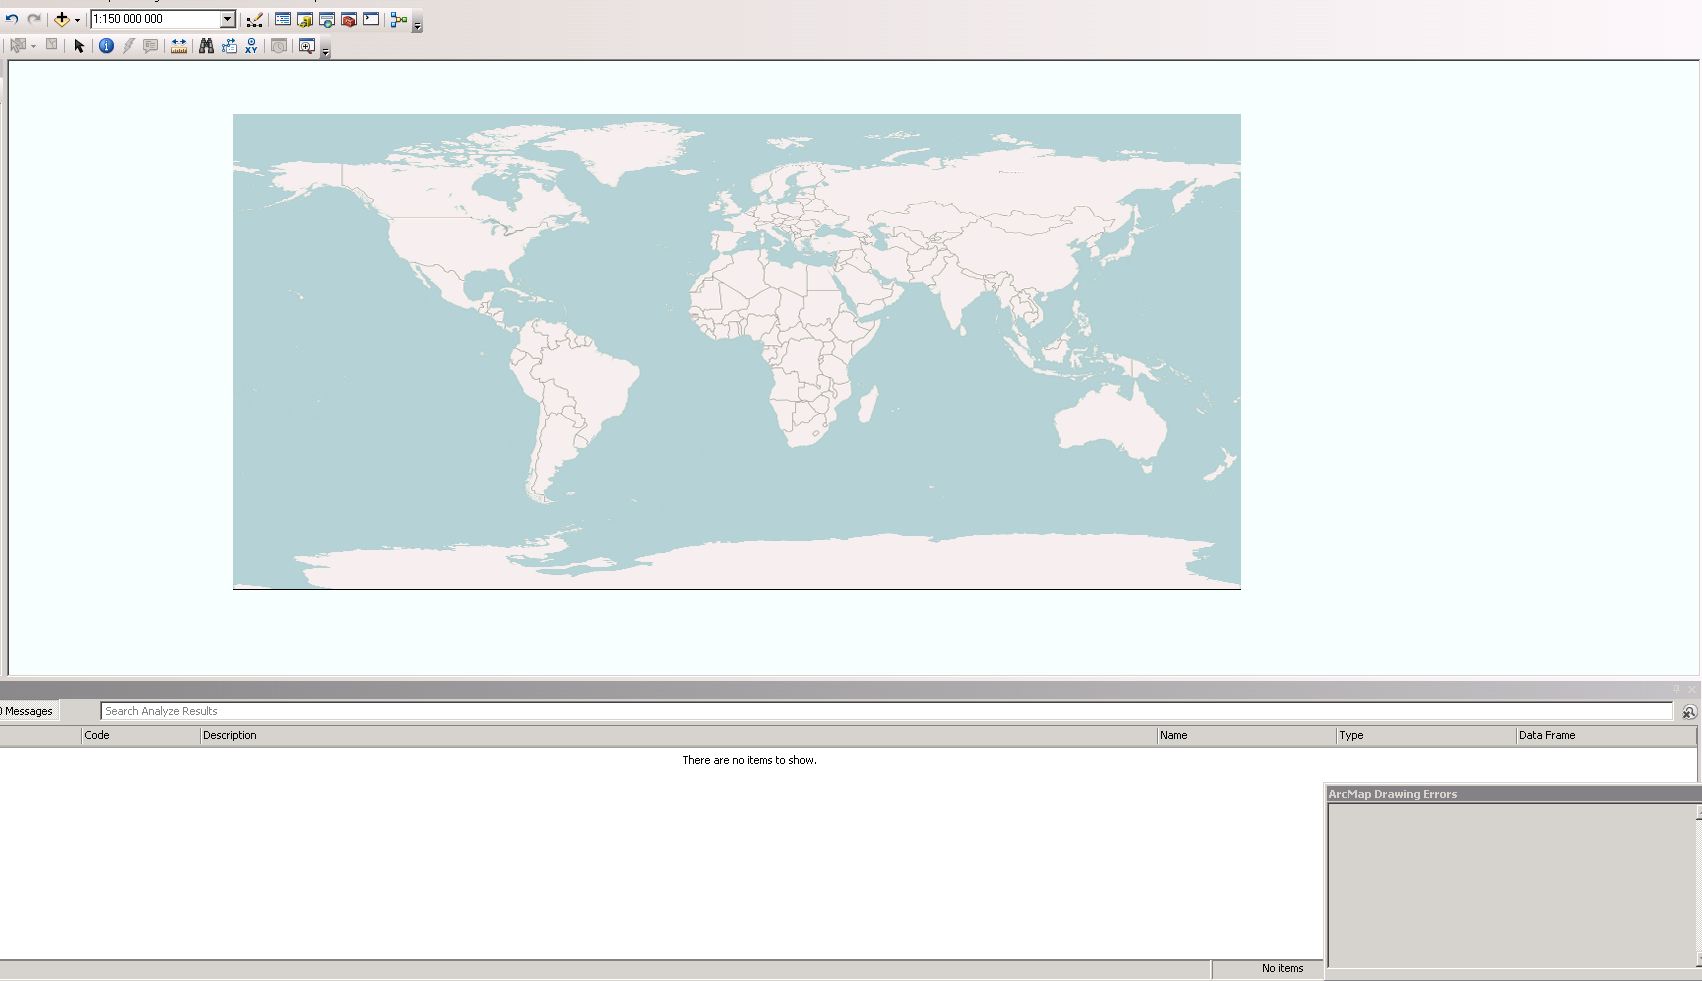The image size is (1702, 981).
Task: Open the Table of Contents window icon
Action: 283,19
